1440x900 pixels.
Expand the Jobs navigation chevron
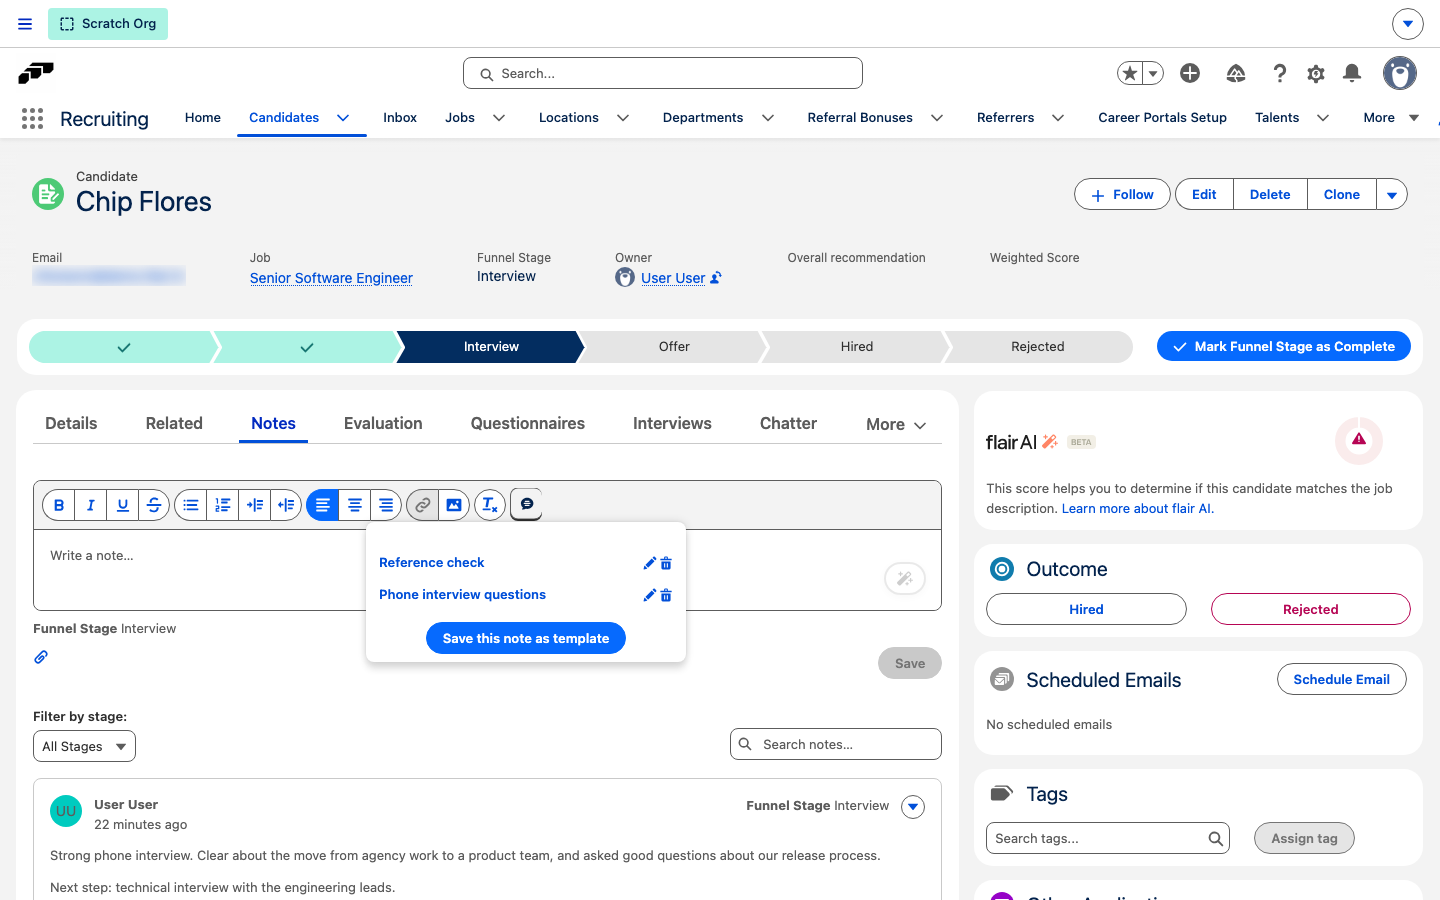coord(499,118)
